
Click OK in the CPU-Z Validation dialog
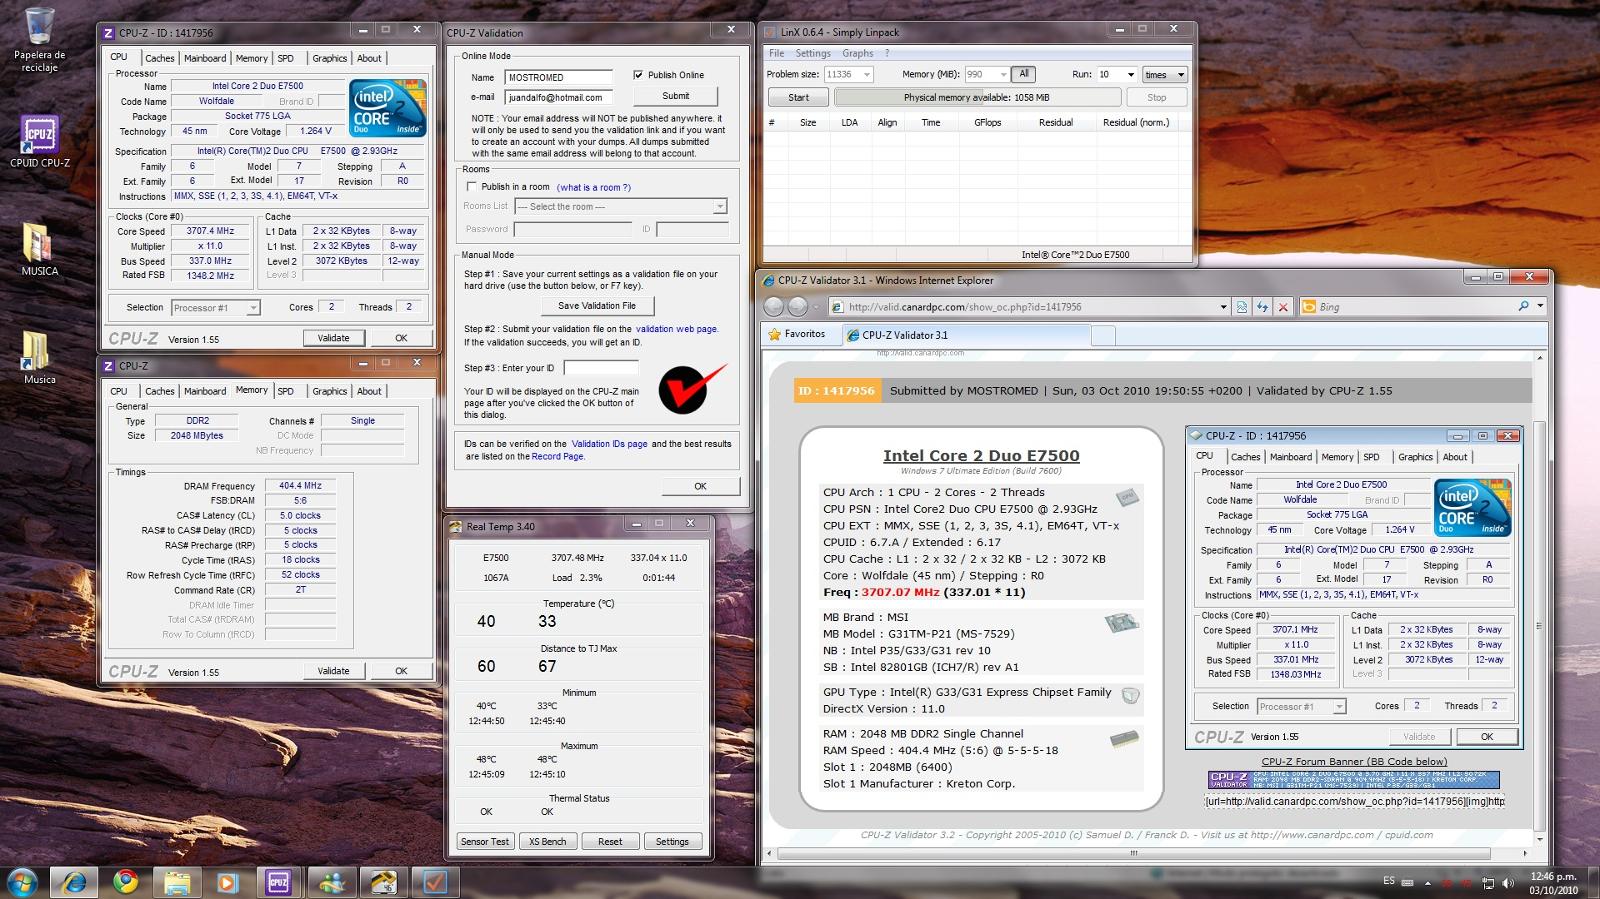[x=700, y=486]
